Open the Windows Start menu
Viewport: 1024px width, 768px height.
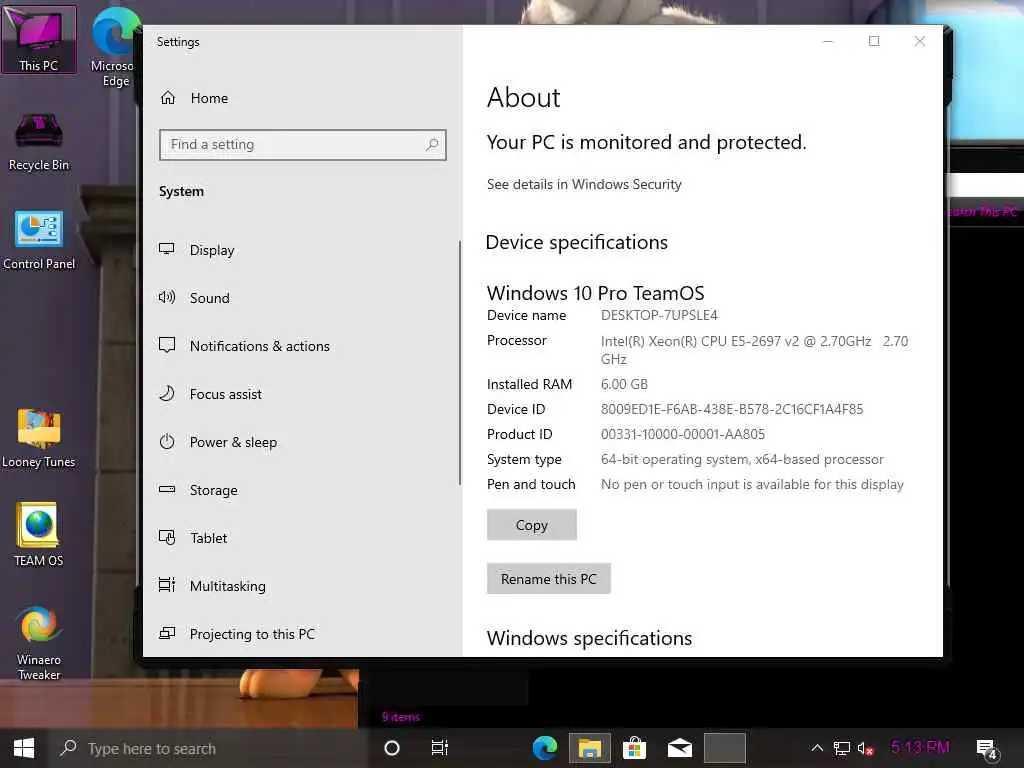click(24, 748)
